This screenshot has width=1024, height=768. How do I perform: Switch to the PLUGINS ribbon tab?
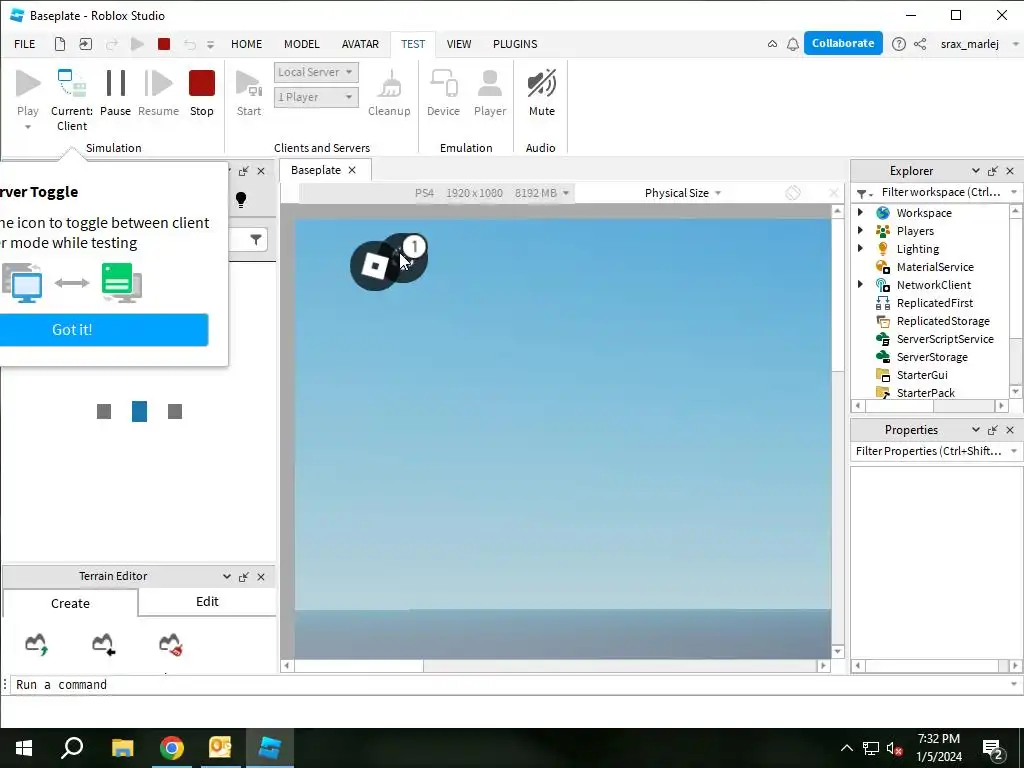point(515,44)
